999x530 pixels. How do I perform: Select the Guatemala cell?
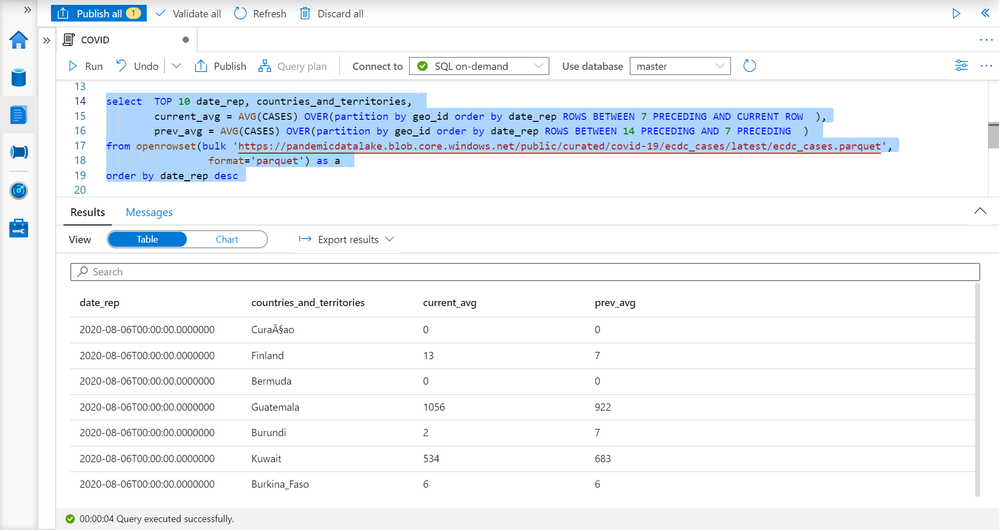(x=275, y=407)
